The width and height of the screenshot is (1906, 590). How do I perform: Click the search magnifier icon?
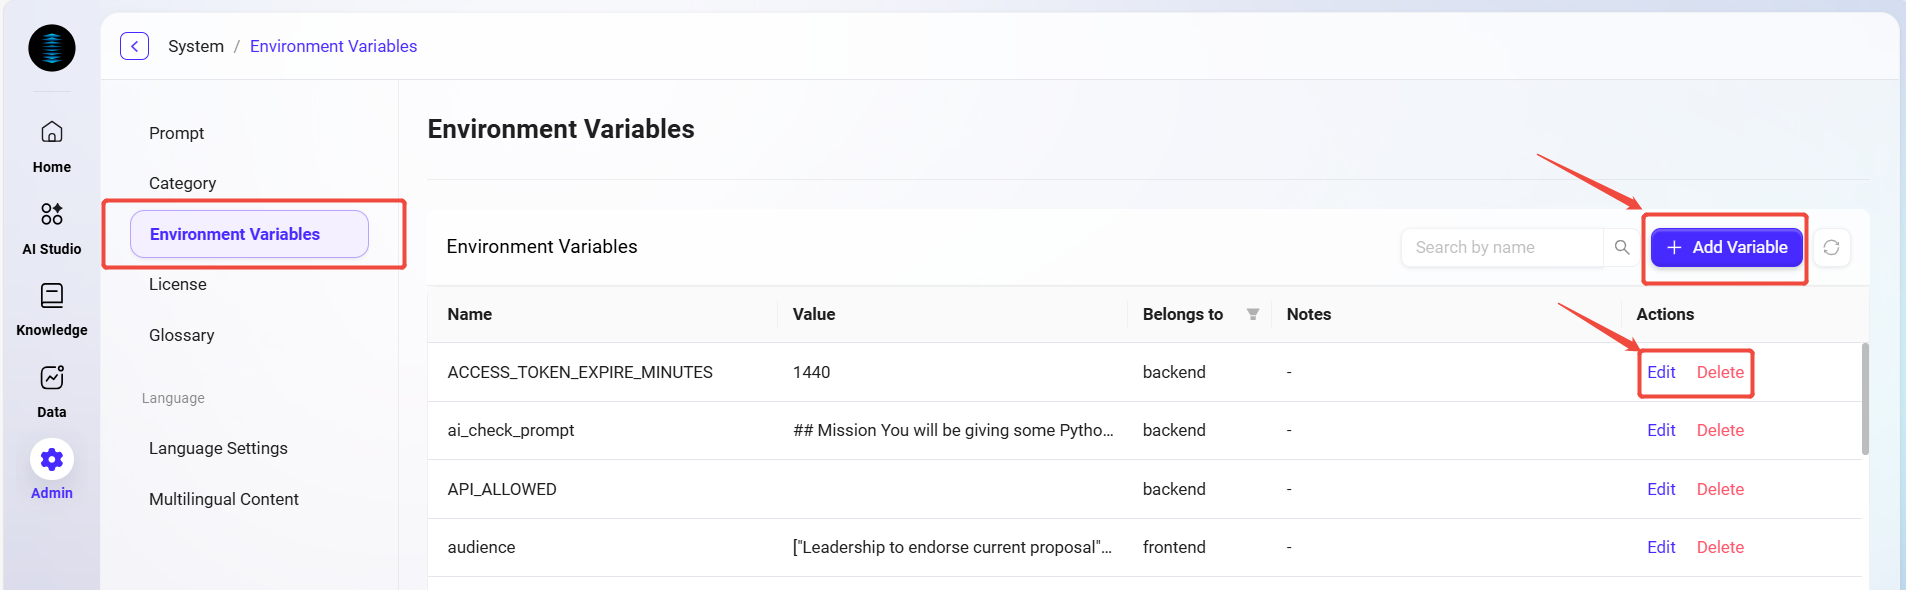point(1622,247)
